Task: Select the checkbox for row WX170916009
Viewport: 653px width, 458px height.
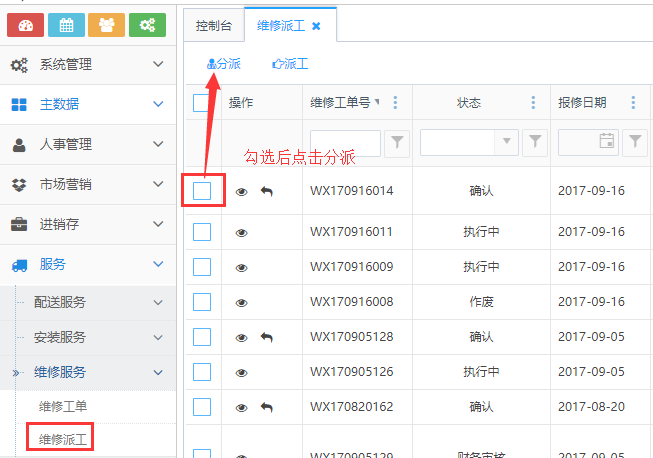Action: pyautogui.click(x=202, y=267)
